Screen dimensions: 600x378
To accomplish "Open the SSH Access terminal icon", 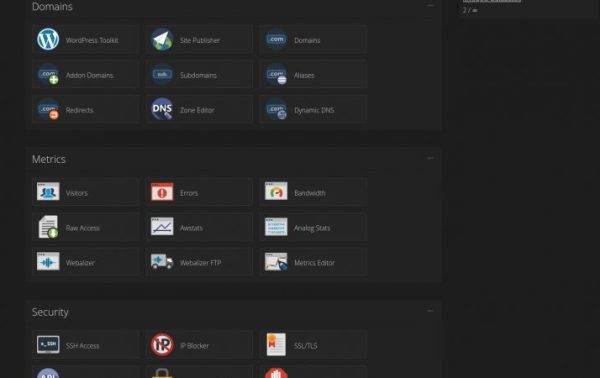I will (48, 344).
